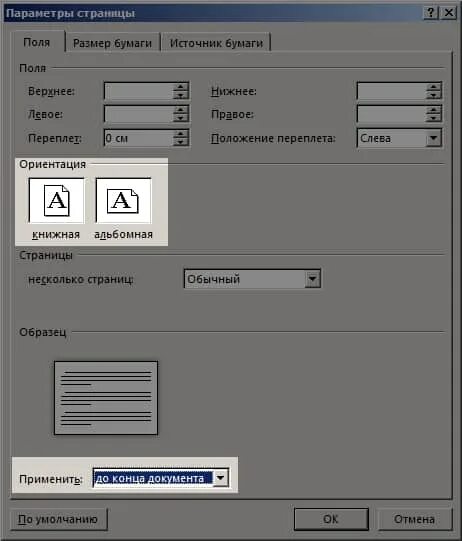Decrease the Верхнее margin value
The width and height of the screenshot is (462, 541).
(180, 95)
